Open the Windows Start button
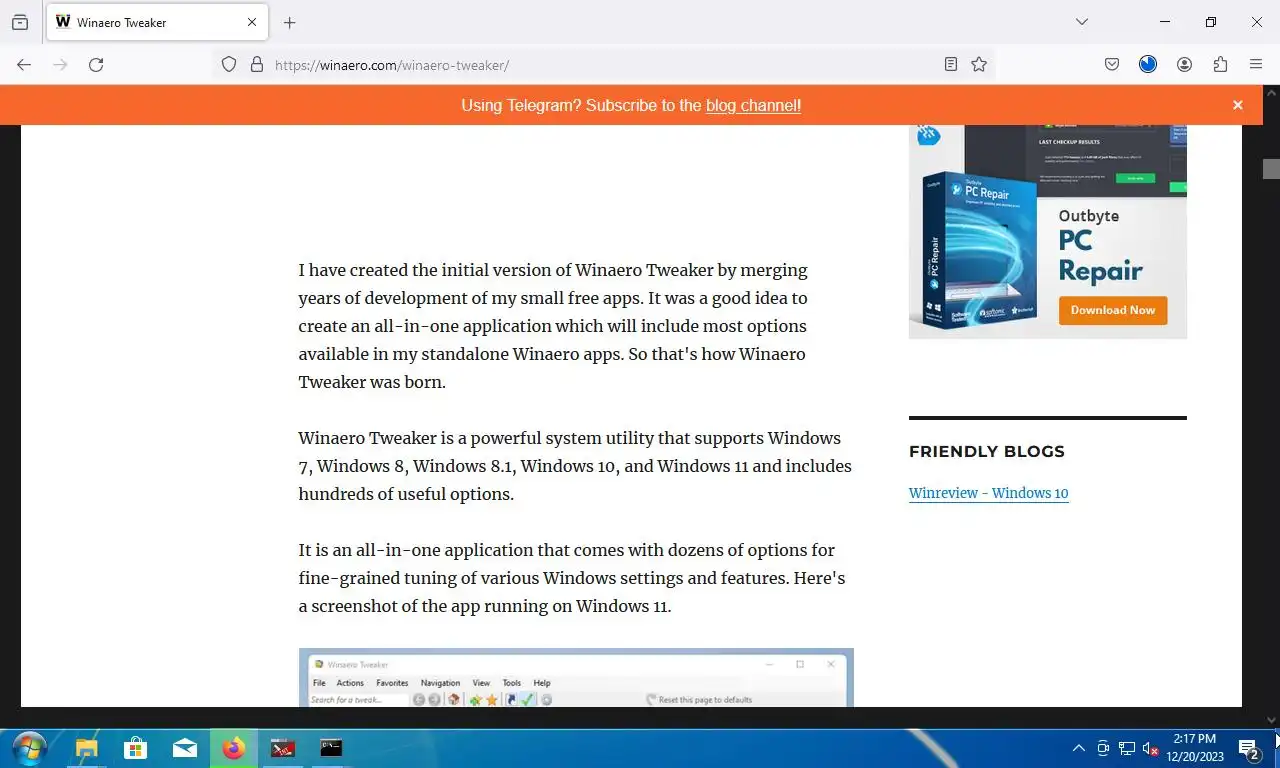The width and height of the screenshot is (1280, 768). 29,748
